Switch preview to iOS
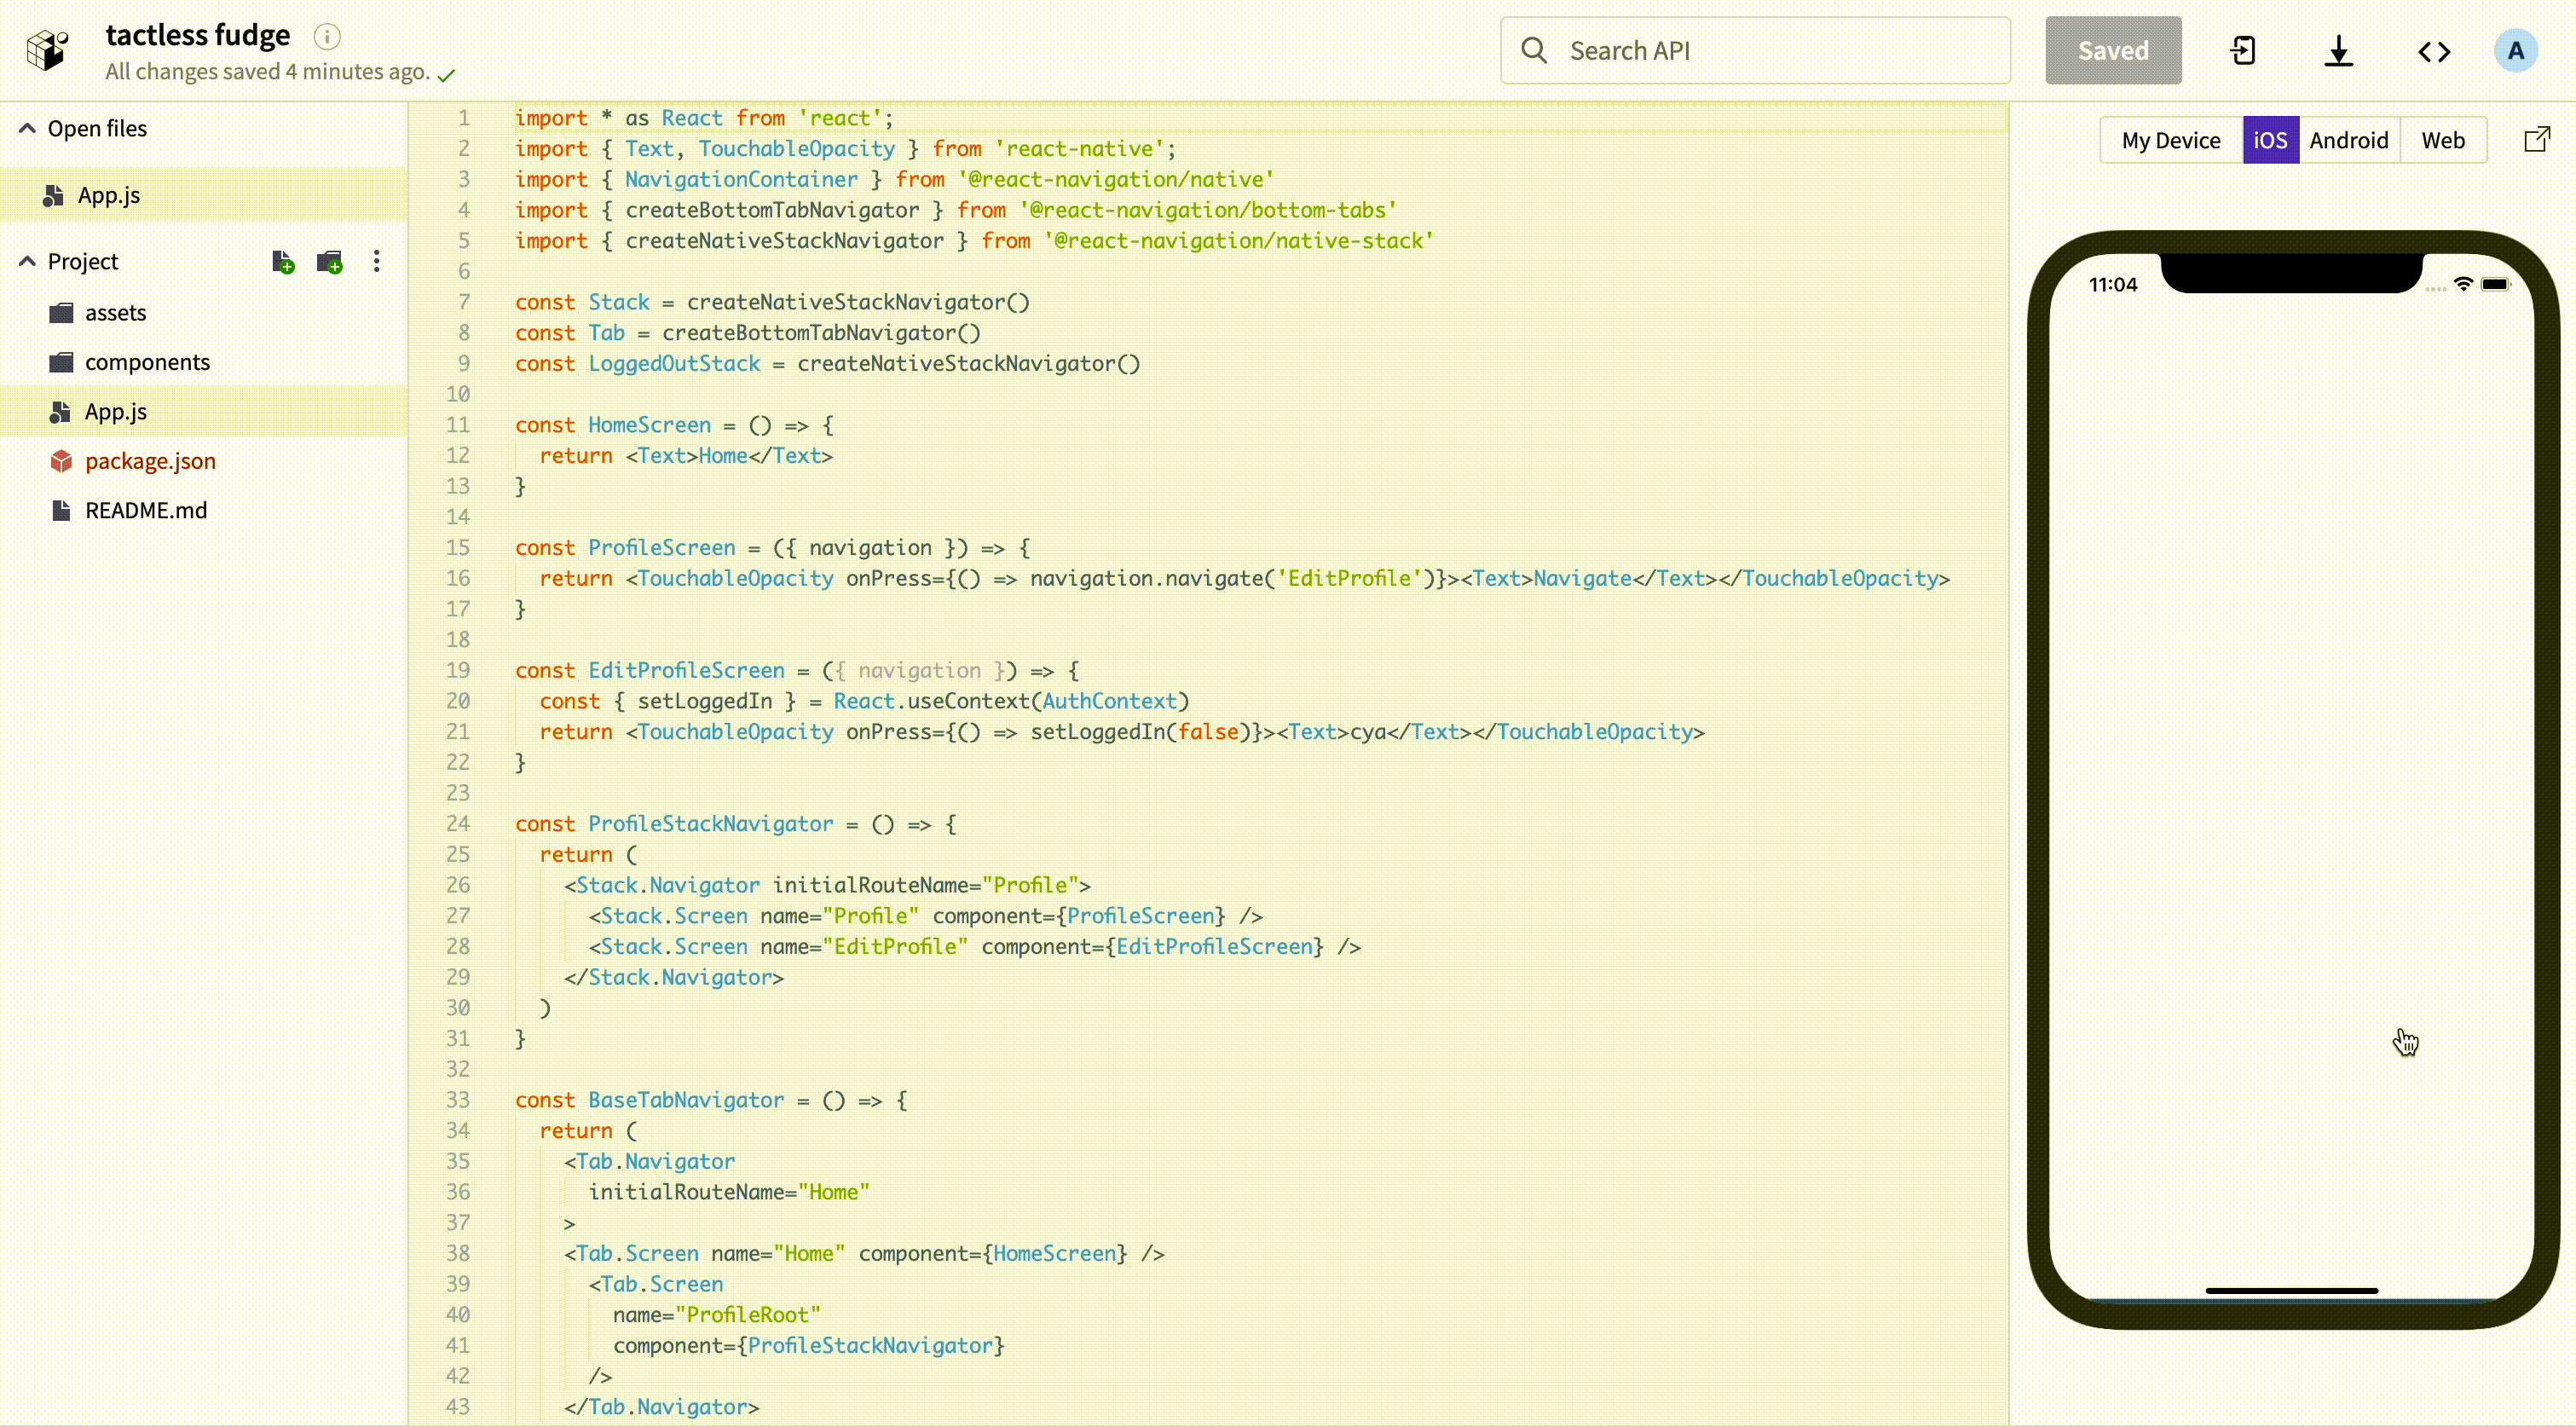 click(x=2270, y=140)
